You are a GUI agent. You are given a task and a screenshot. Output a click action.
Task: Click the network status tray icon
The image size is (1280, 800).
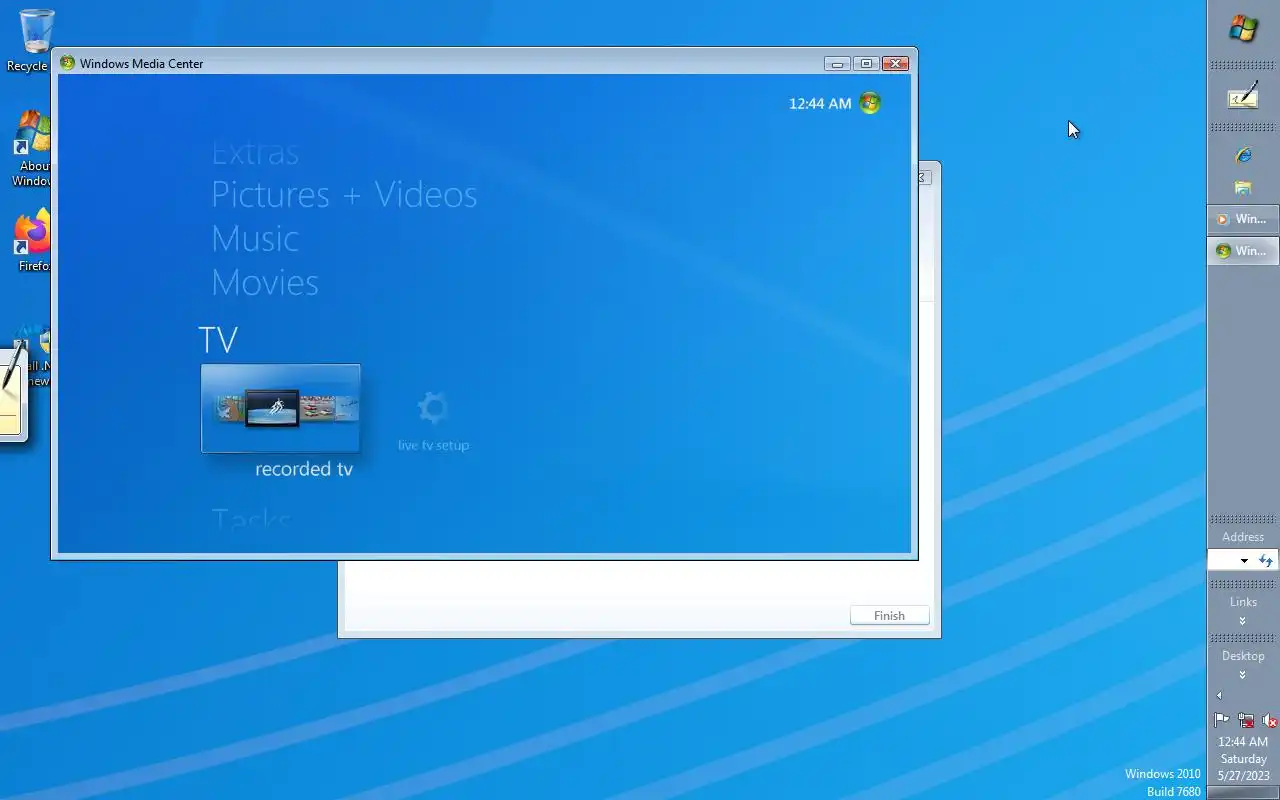[x=1246, y=720]
